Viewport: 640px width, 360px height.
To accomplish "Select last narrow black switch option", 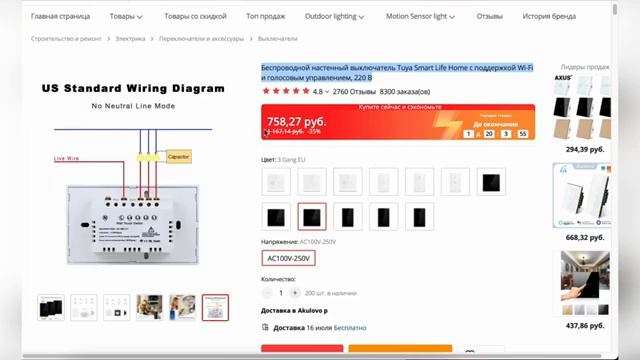I will click(419, 217).
